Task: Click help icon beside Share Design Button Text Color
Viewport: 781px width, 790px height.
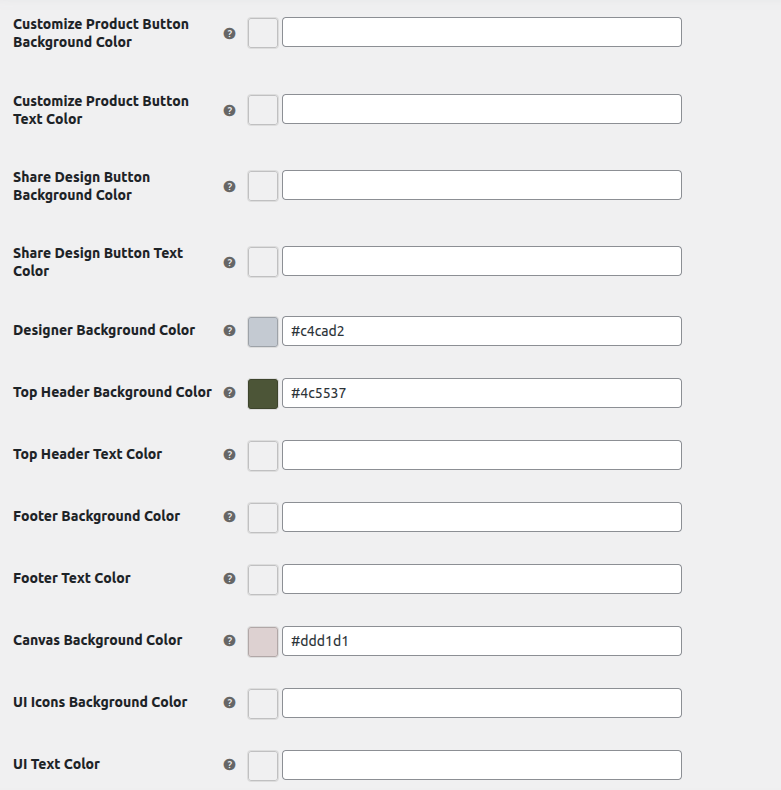Action: (x=229, y=262)
